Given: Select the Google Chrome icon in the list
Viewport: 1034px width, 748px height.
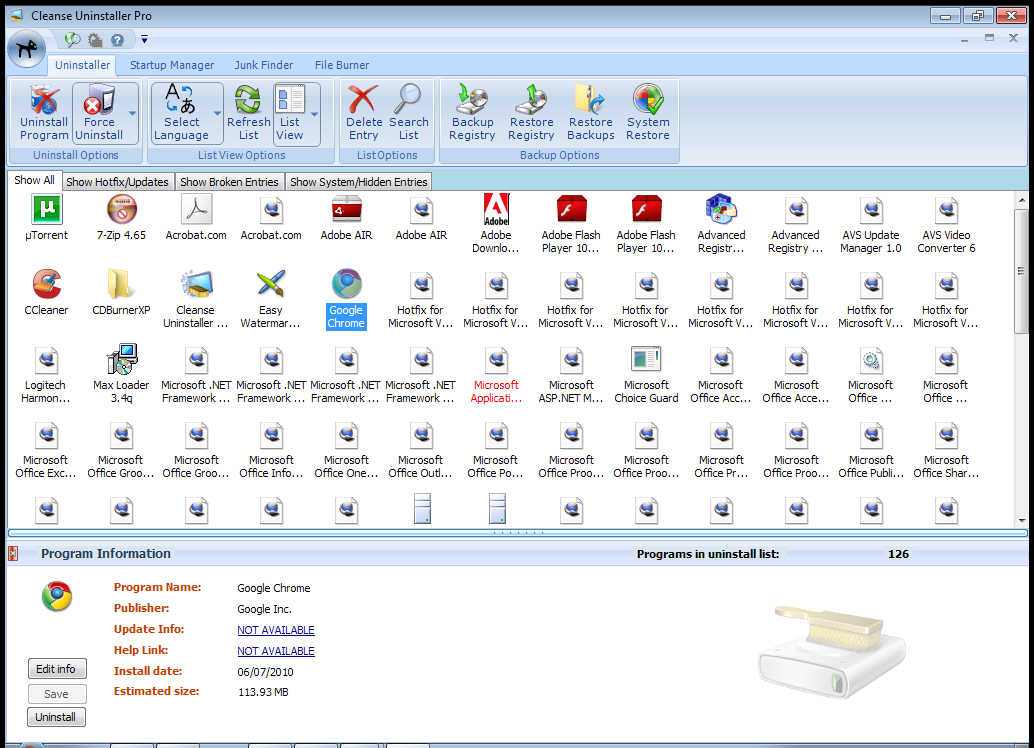Looking at the screenshot, I should 346,284.
